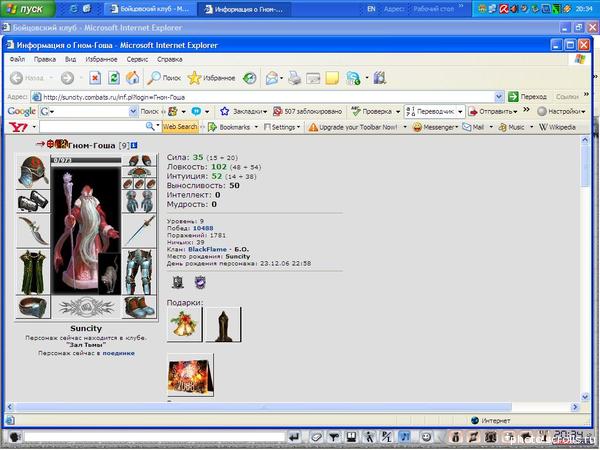
Task: Open the Сервис menu
Action: pos(137,59)
